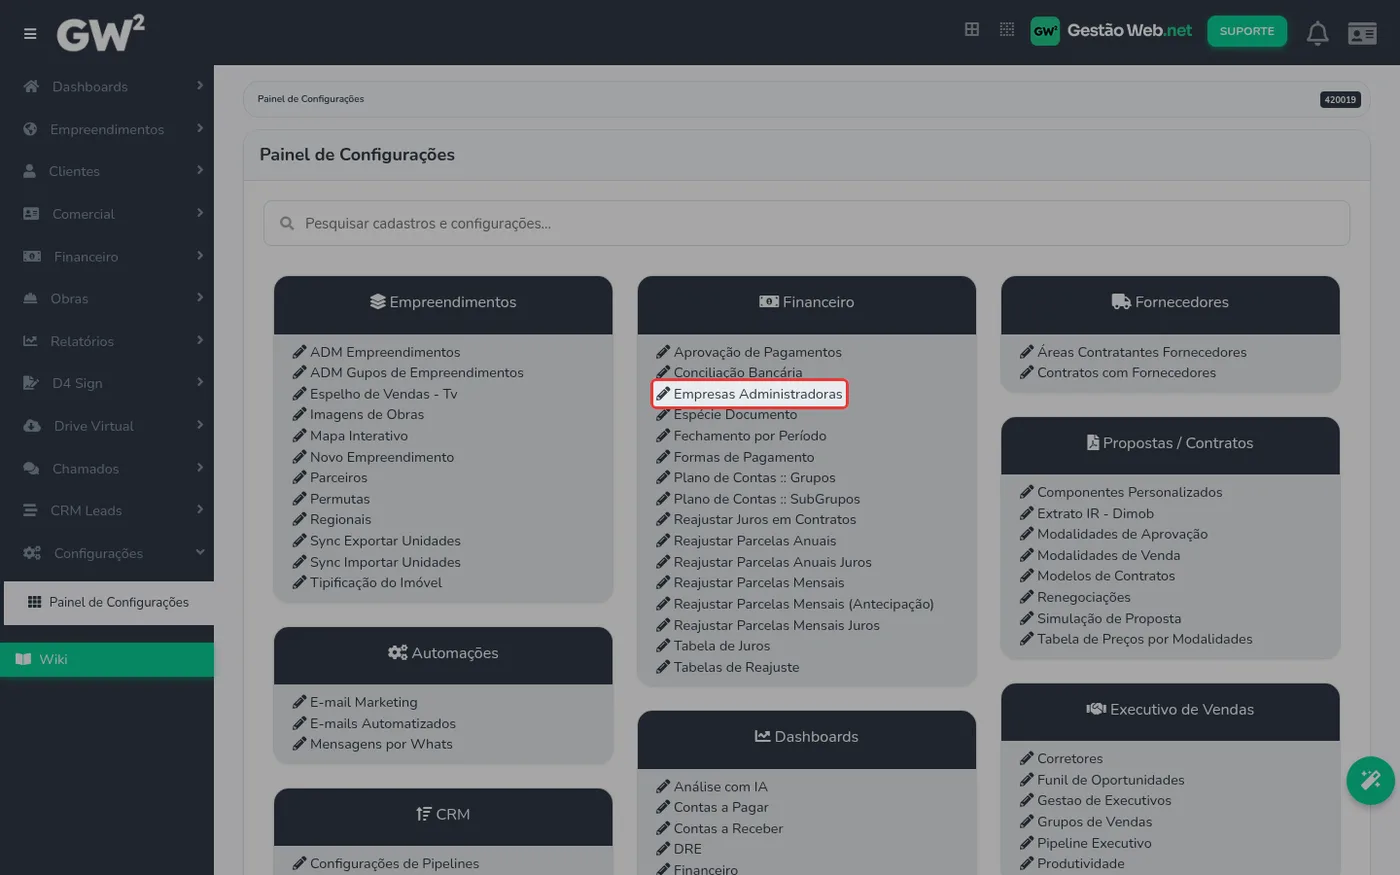
Task: Click the Obras hard hat icon
Action: point(30,298)
